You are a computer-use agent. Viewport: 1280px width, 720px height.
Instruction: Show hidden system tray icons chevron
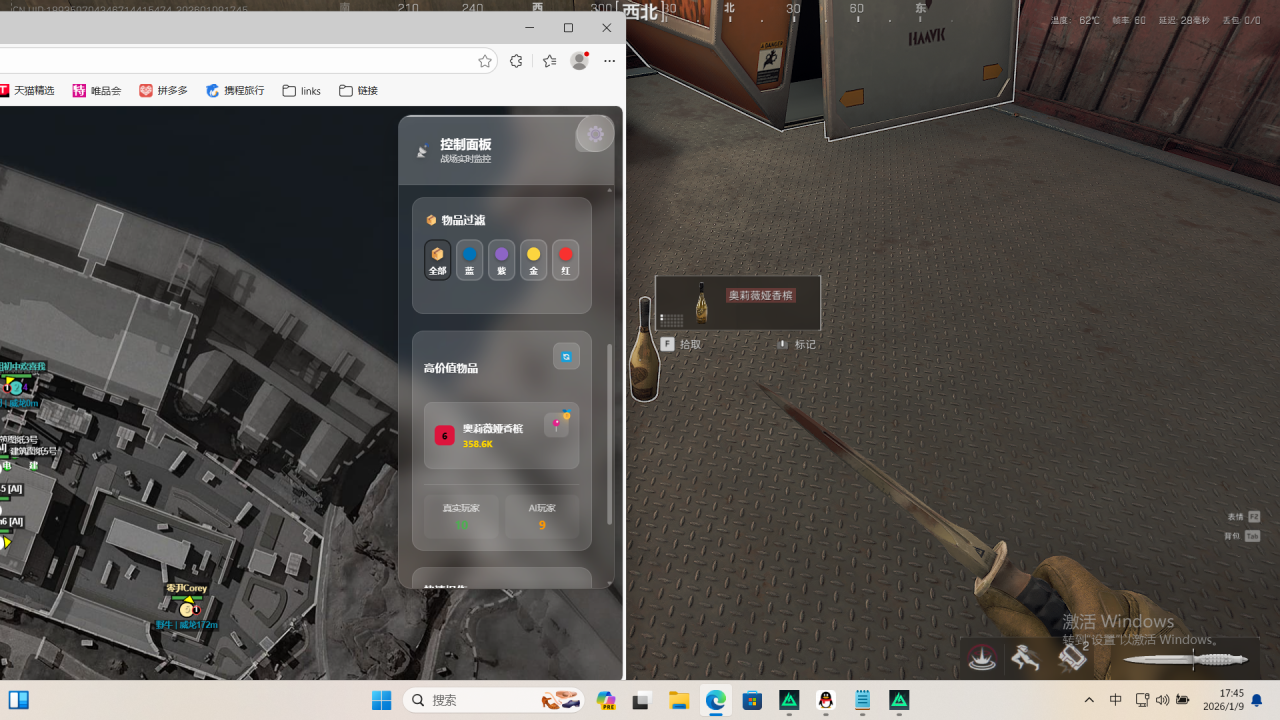point(1089,700)
